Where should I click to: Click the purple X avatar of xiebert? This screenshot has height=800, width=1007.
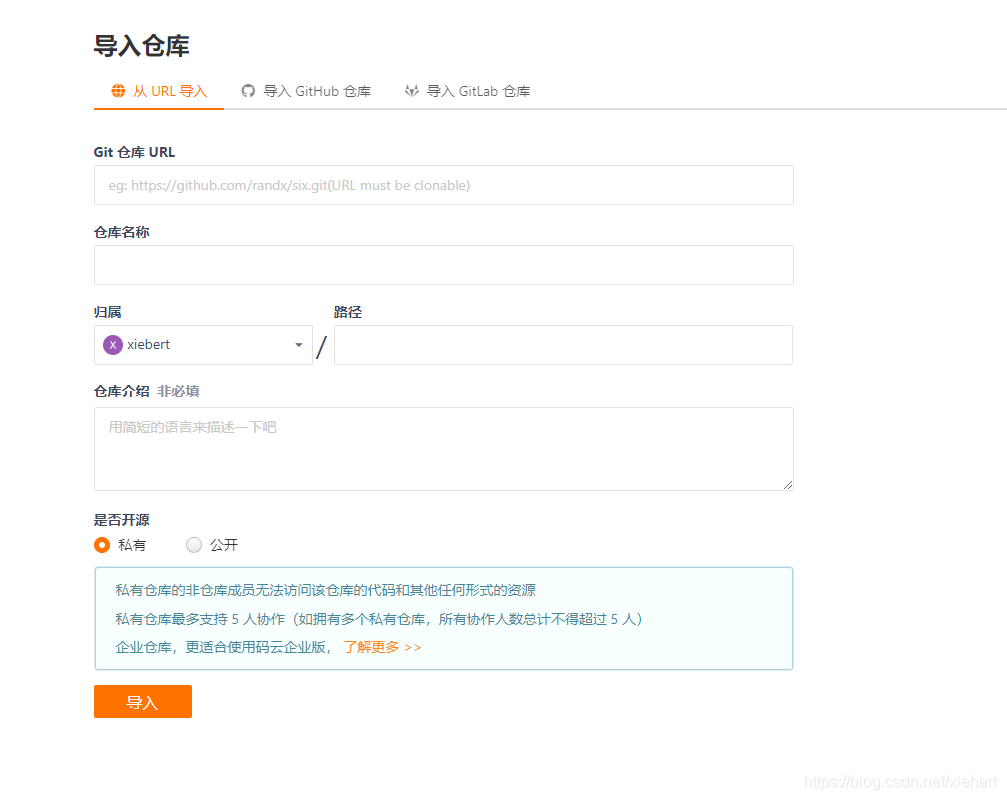click(113, 345)
